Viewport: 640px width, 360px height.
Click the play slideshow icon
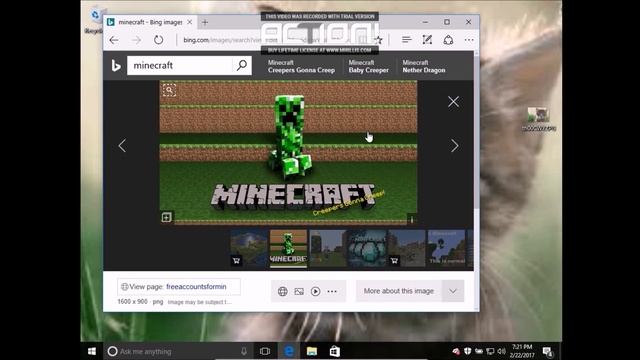pos(316,291)
